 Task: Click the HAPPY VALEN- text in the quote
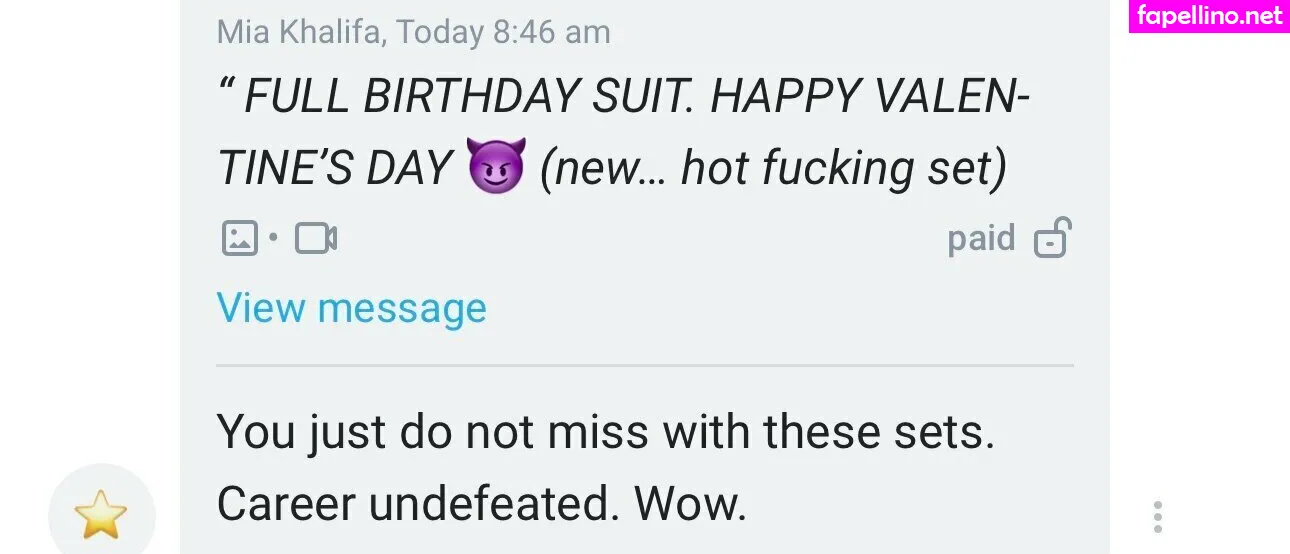871,97
